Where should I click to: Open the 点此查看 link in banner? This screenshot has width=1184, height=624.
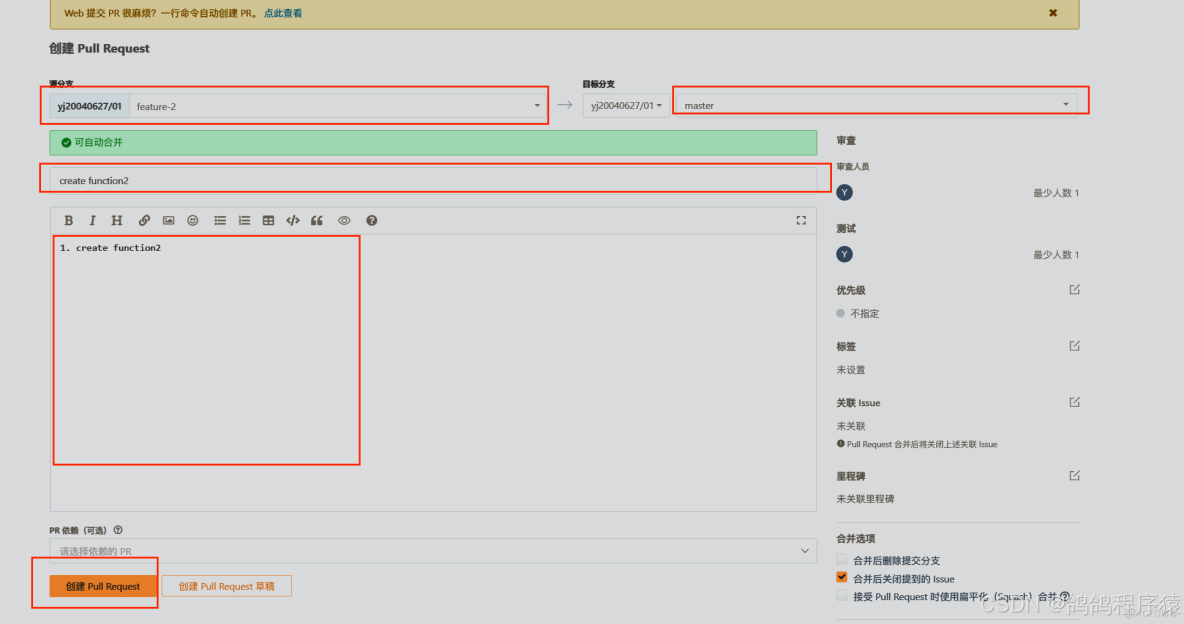283,13
